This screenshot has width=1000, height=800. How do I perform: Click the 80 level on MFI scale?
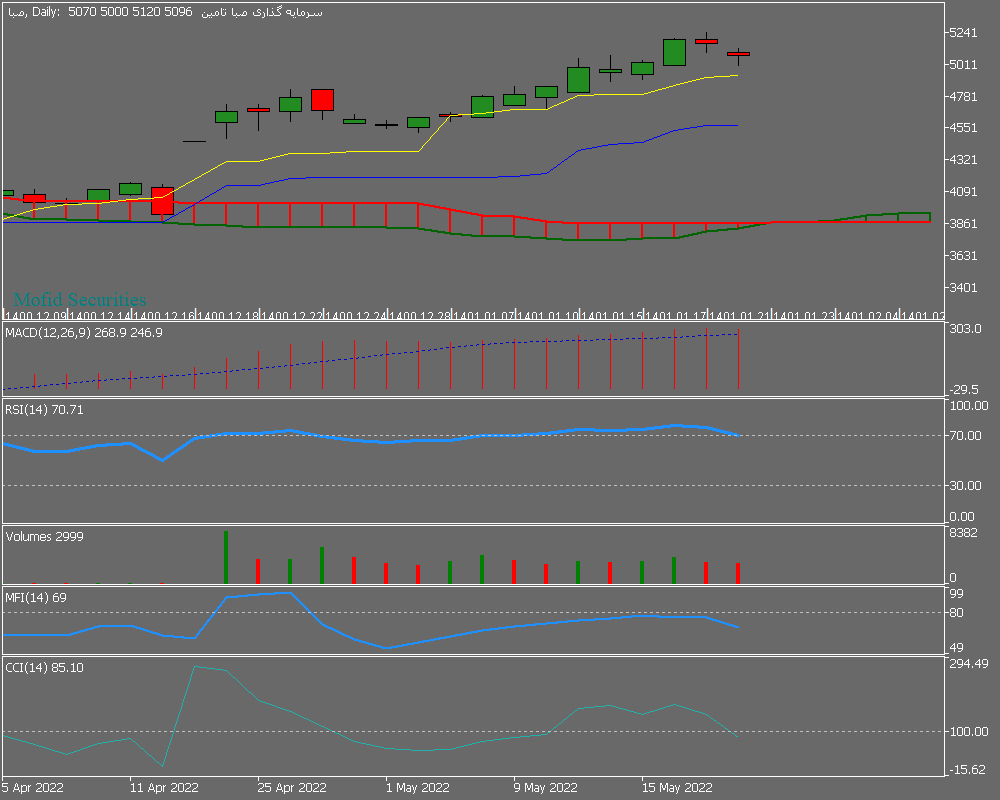957,613
